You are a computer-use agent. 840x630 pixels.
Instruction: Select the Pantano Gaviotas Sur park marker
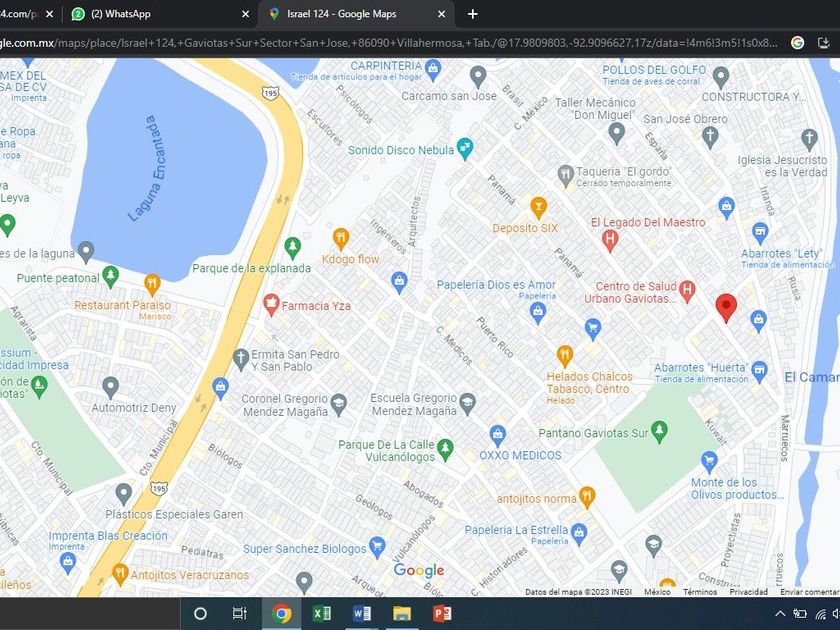[x=659, y=432]
